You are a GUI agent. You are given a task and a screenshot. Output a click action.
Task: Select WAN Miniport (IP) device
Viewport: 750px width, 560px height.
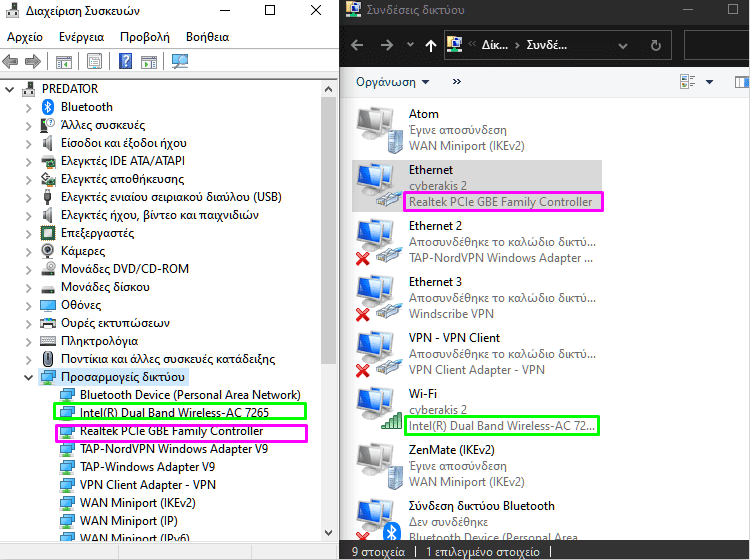coord(129,520)
